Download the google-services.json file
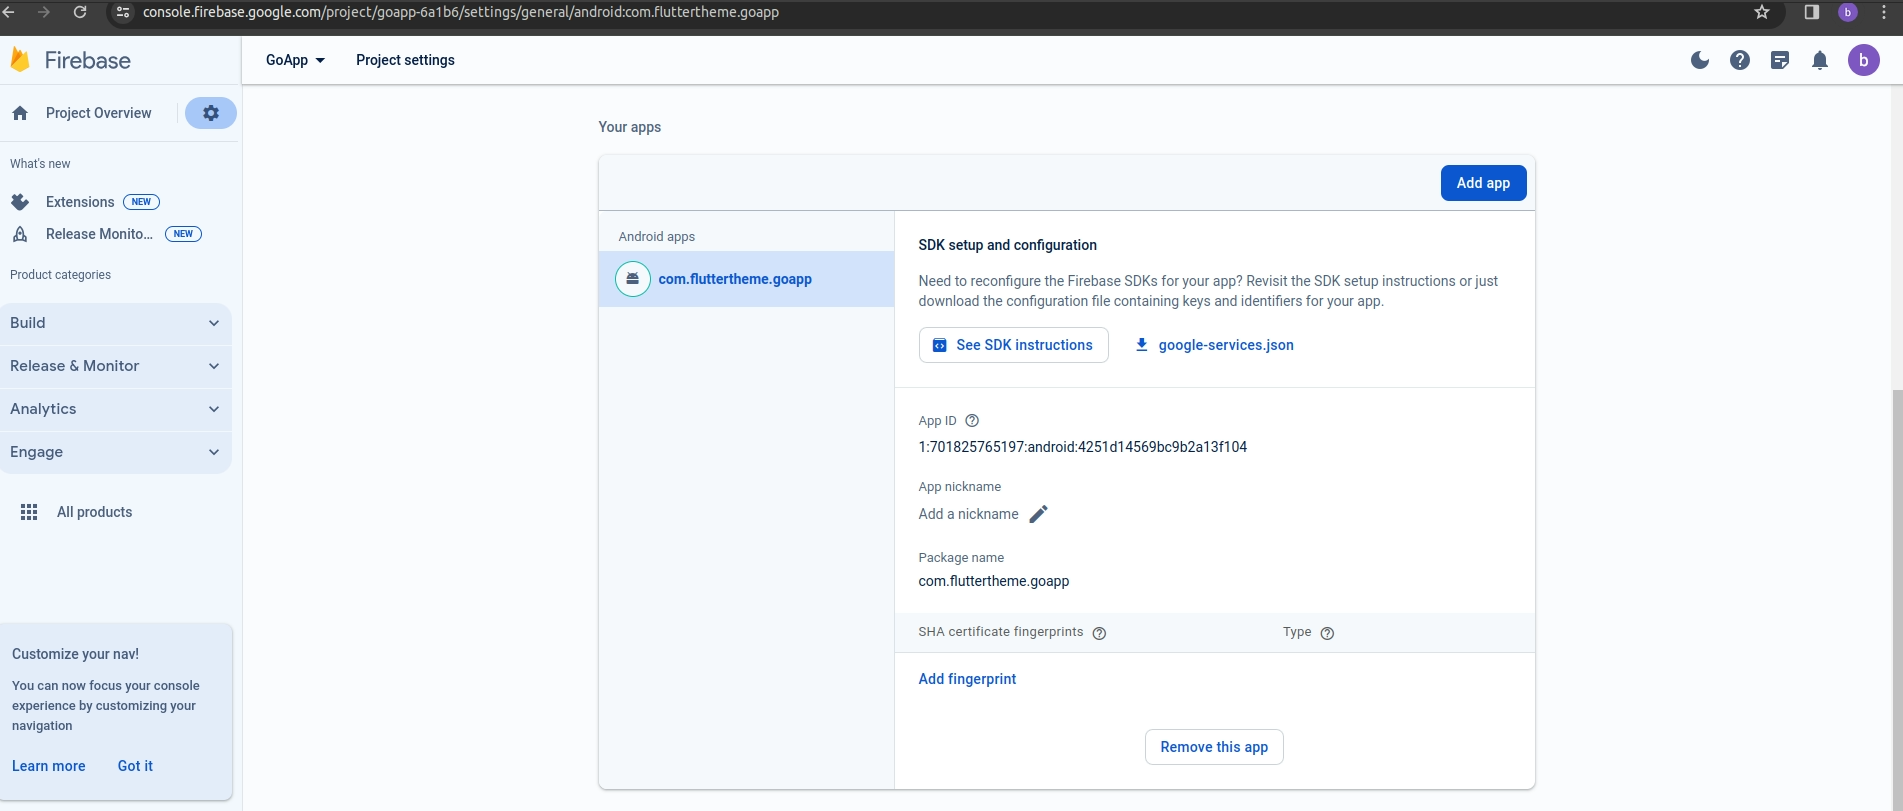1903x811 pixels. (1214, 345)
